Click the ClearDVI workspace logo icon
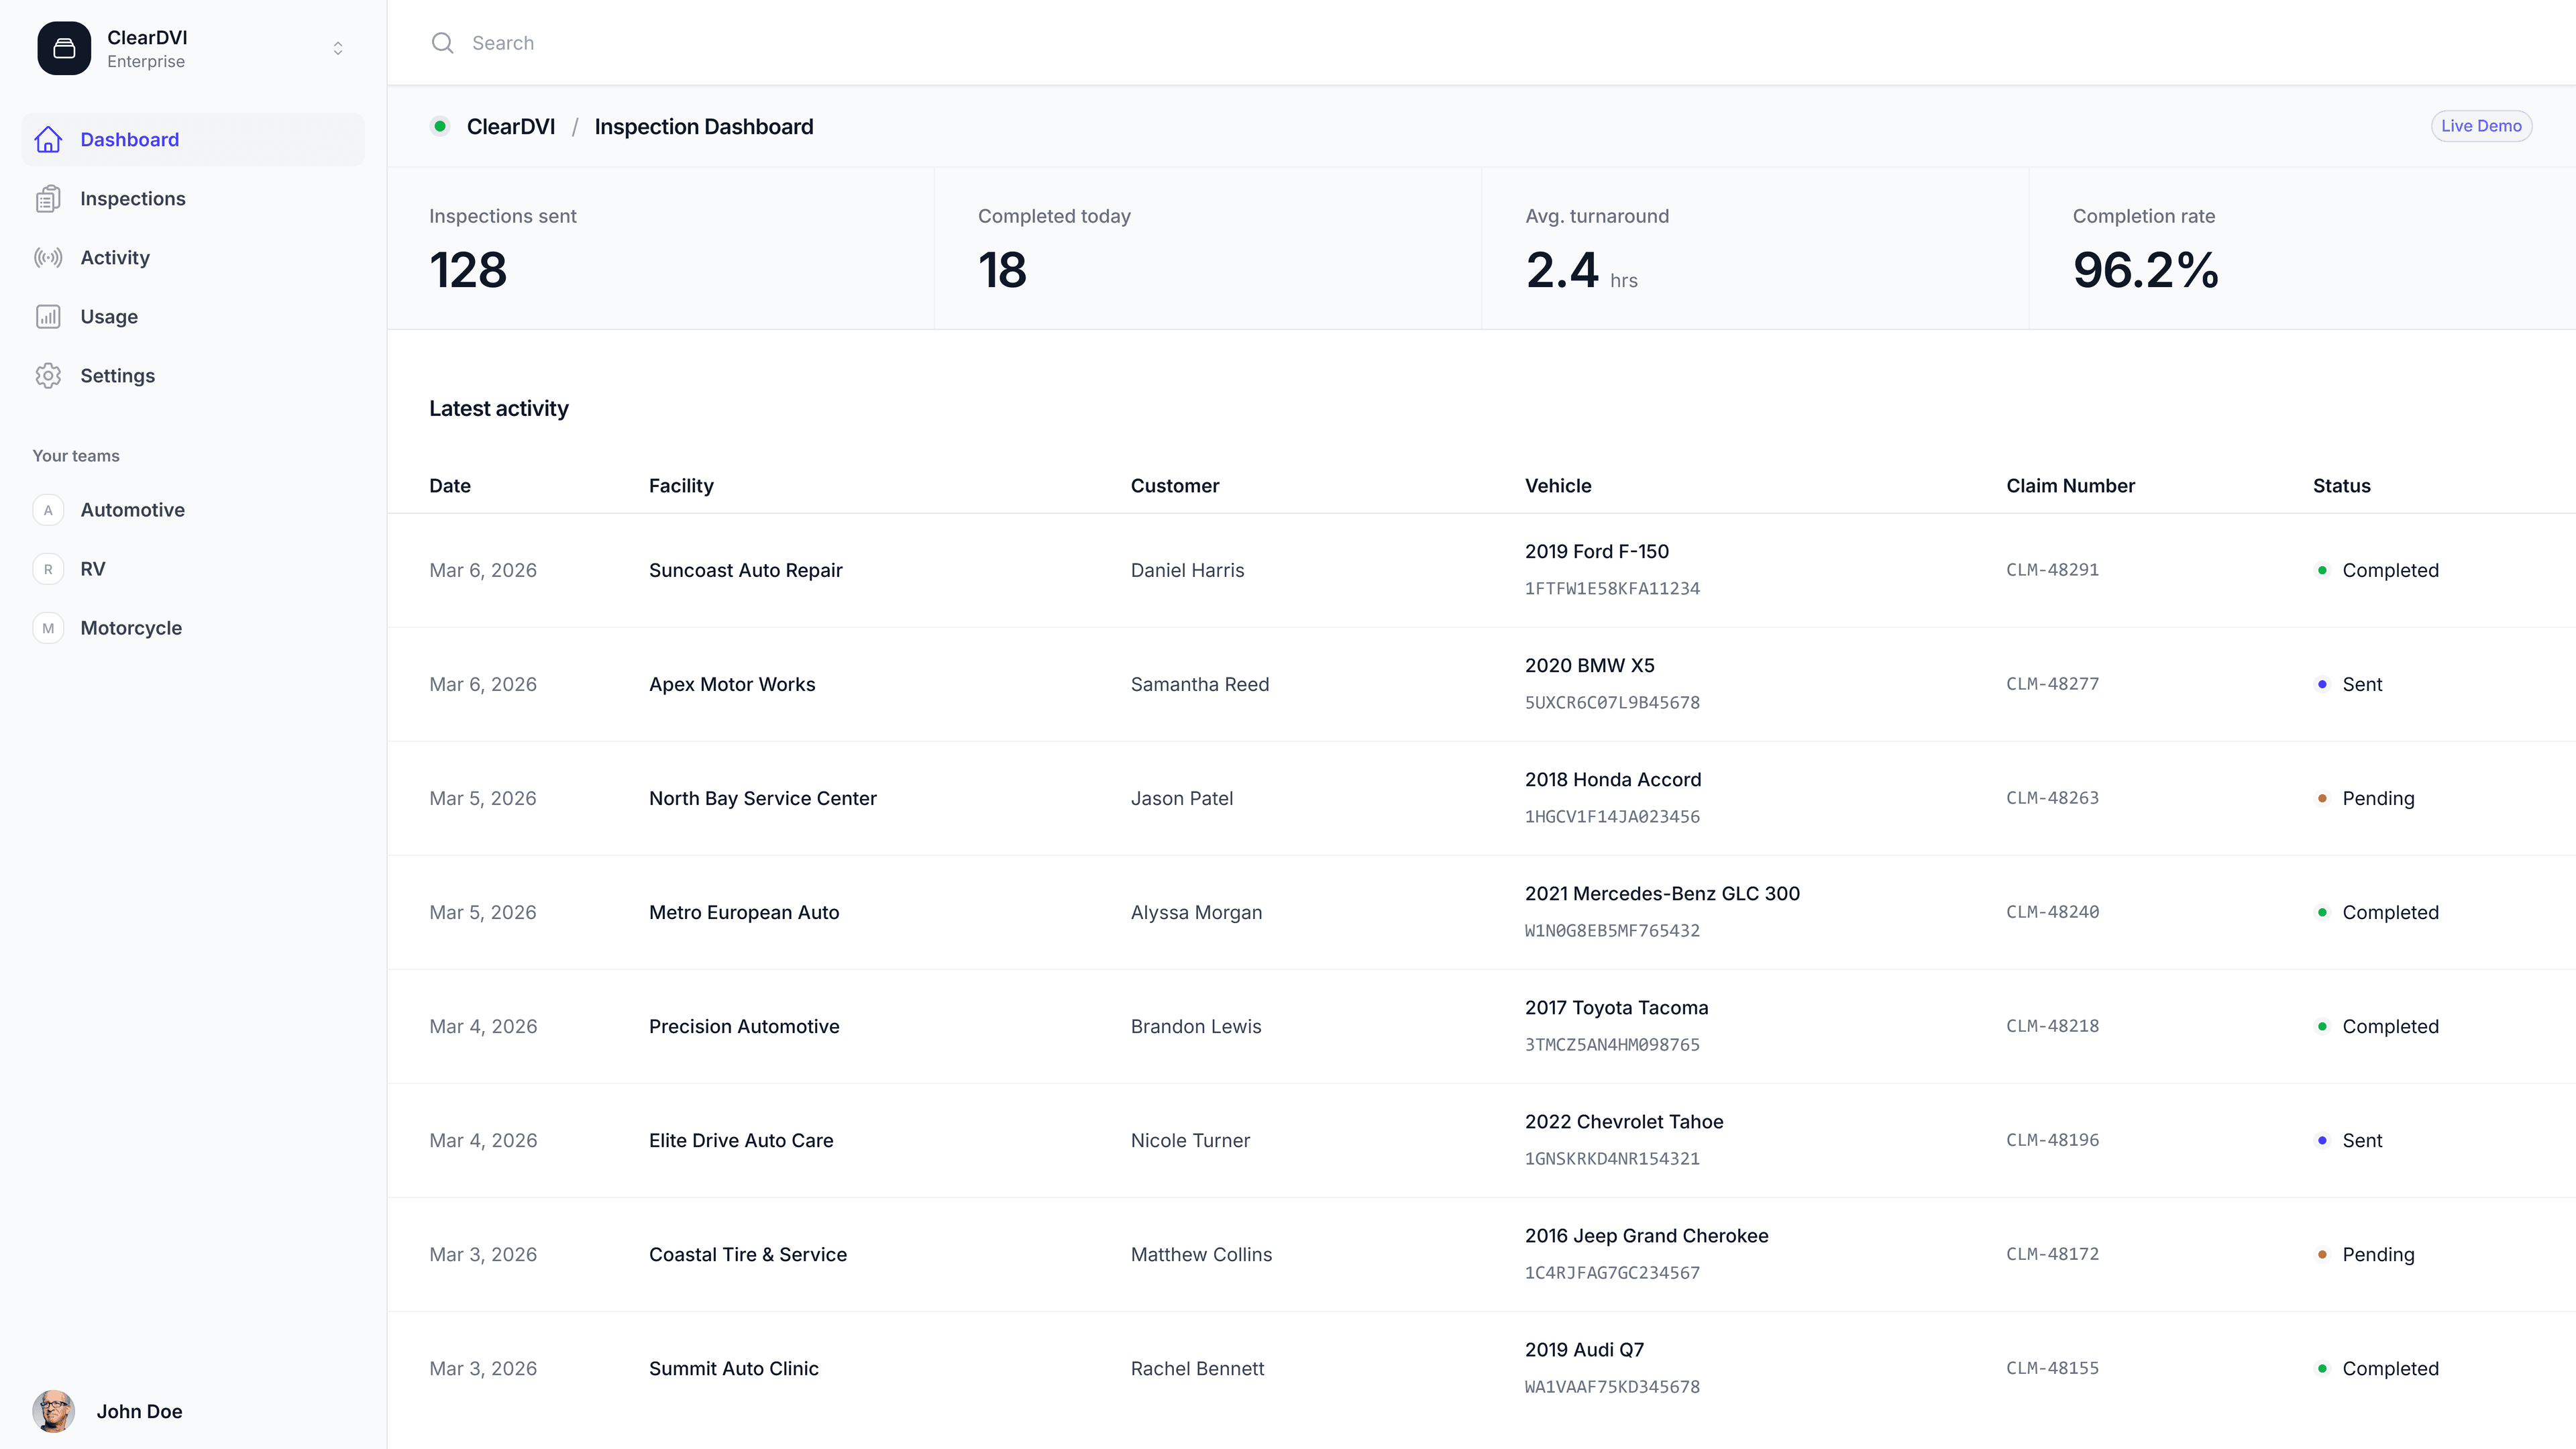Screen dimensions: 2576x1449 (x=64, y=47)
